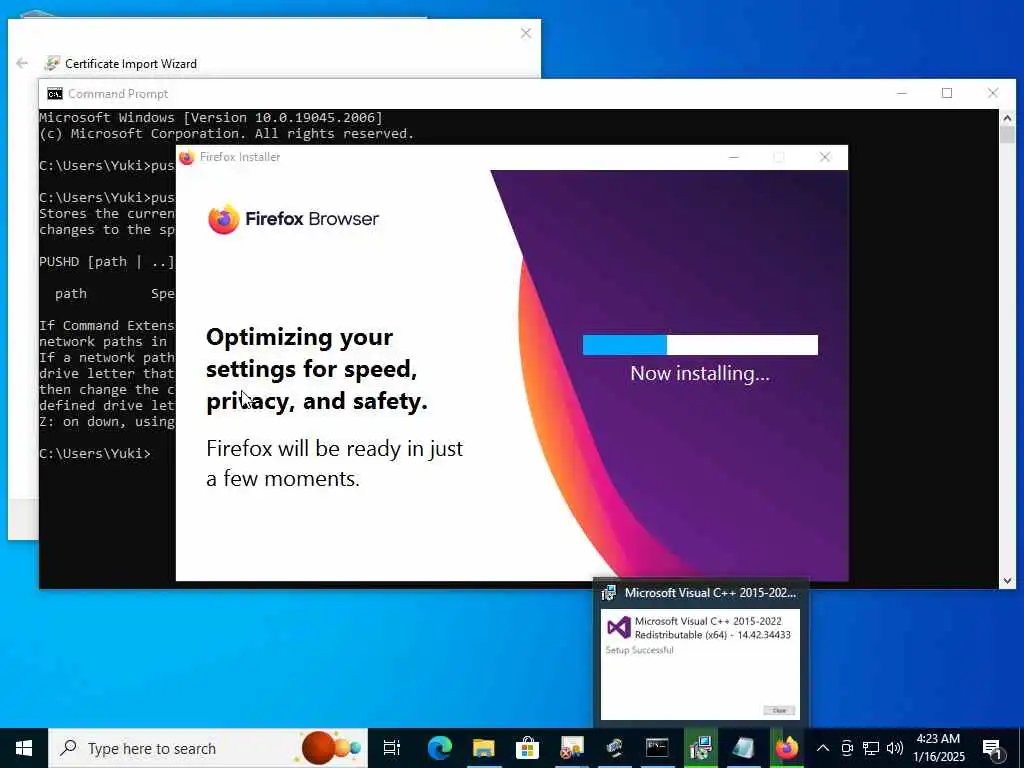The width and height of the screenshot is (1024, 768).
Task: Select the Visual C++ setup taskbar icon
Action: [700, 748]
